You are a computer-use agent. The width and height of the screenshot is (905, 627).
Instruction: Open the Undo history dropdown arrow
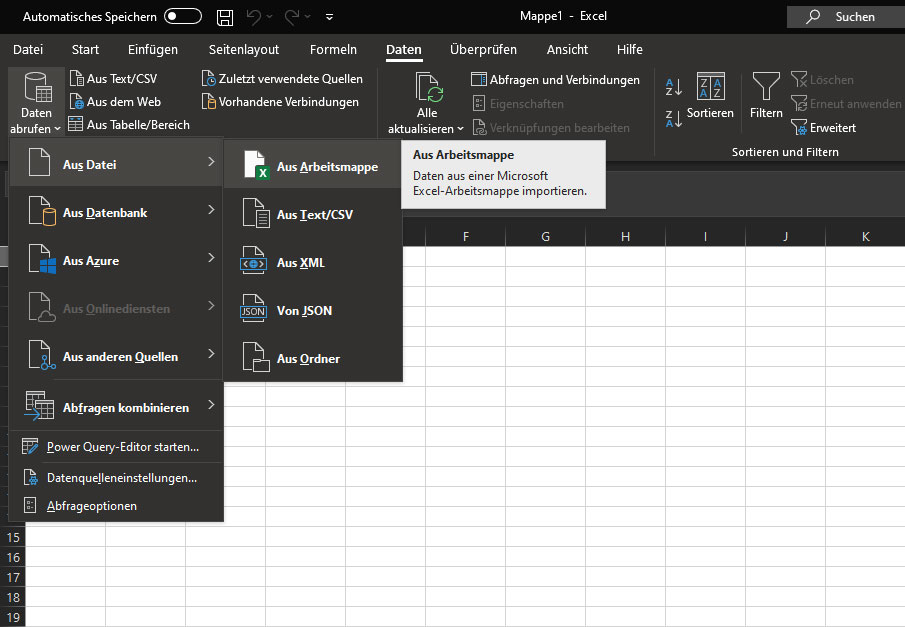coord(270,17)
